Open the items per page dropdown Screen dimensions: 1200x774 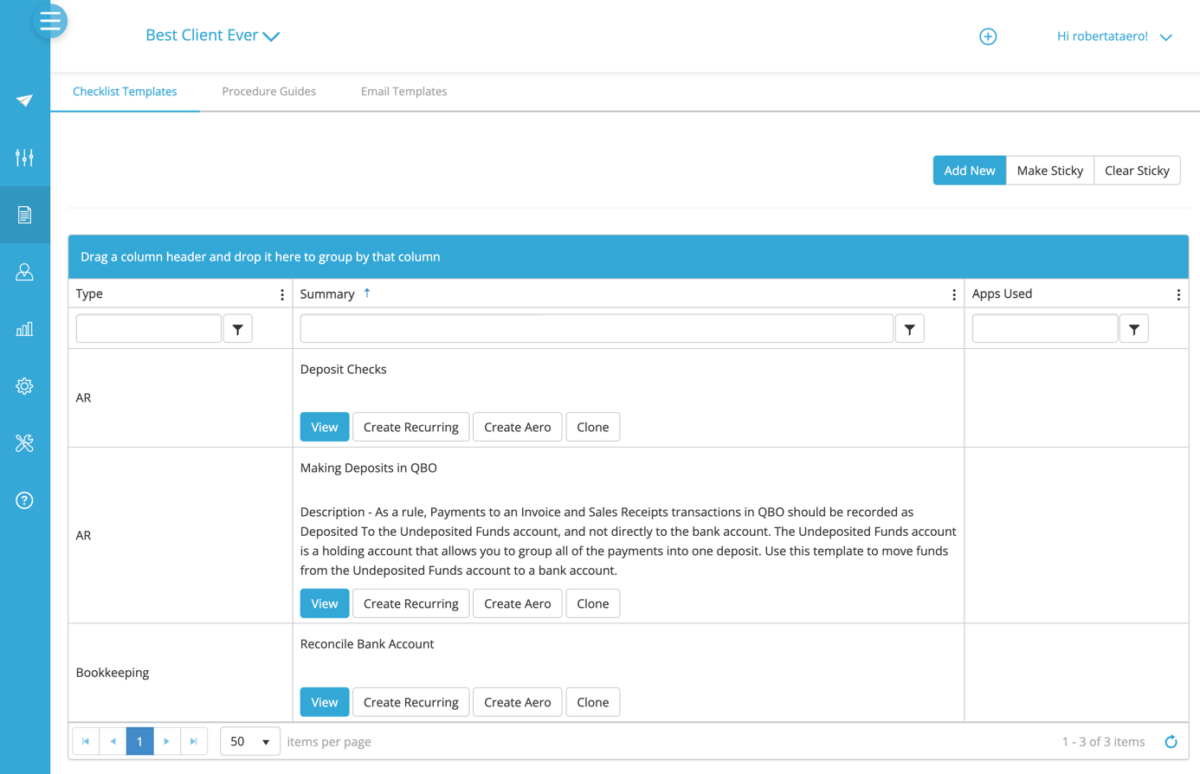pos(249,741)
